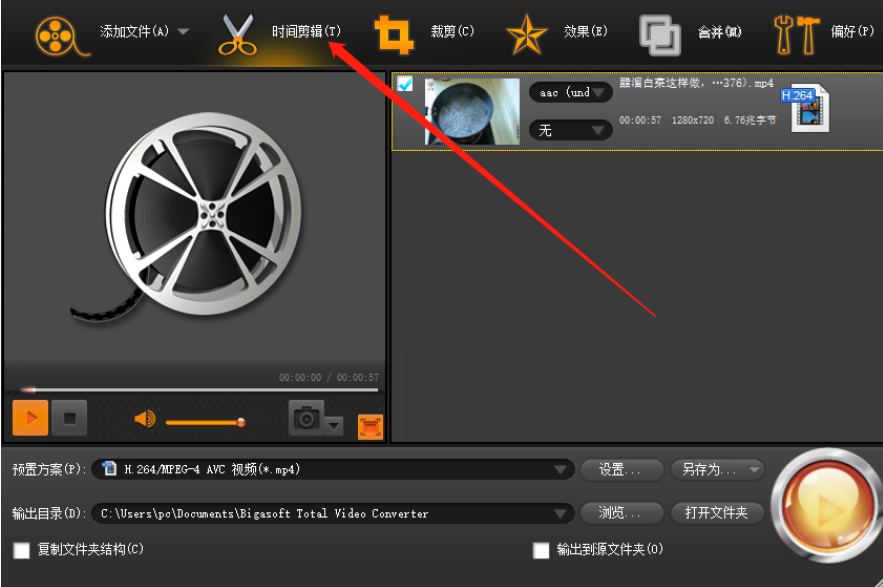Stop preview playback

click(x=69, y=417)
